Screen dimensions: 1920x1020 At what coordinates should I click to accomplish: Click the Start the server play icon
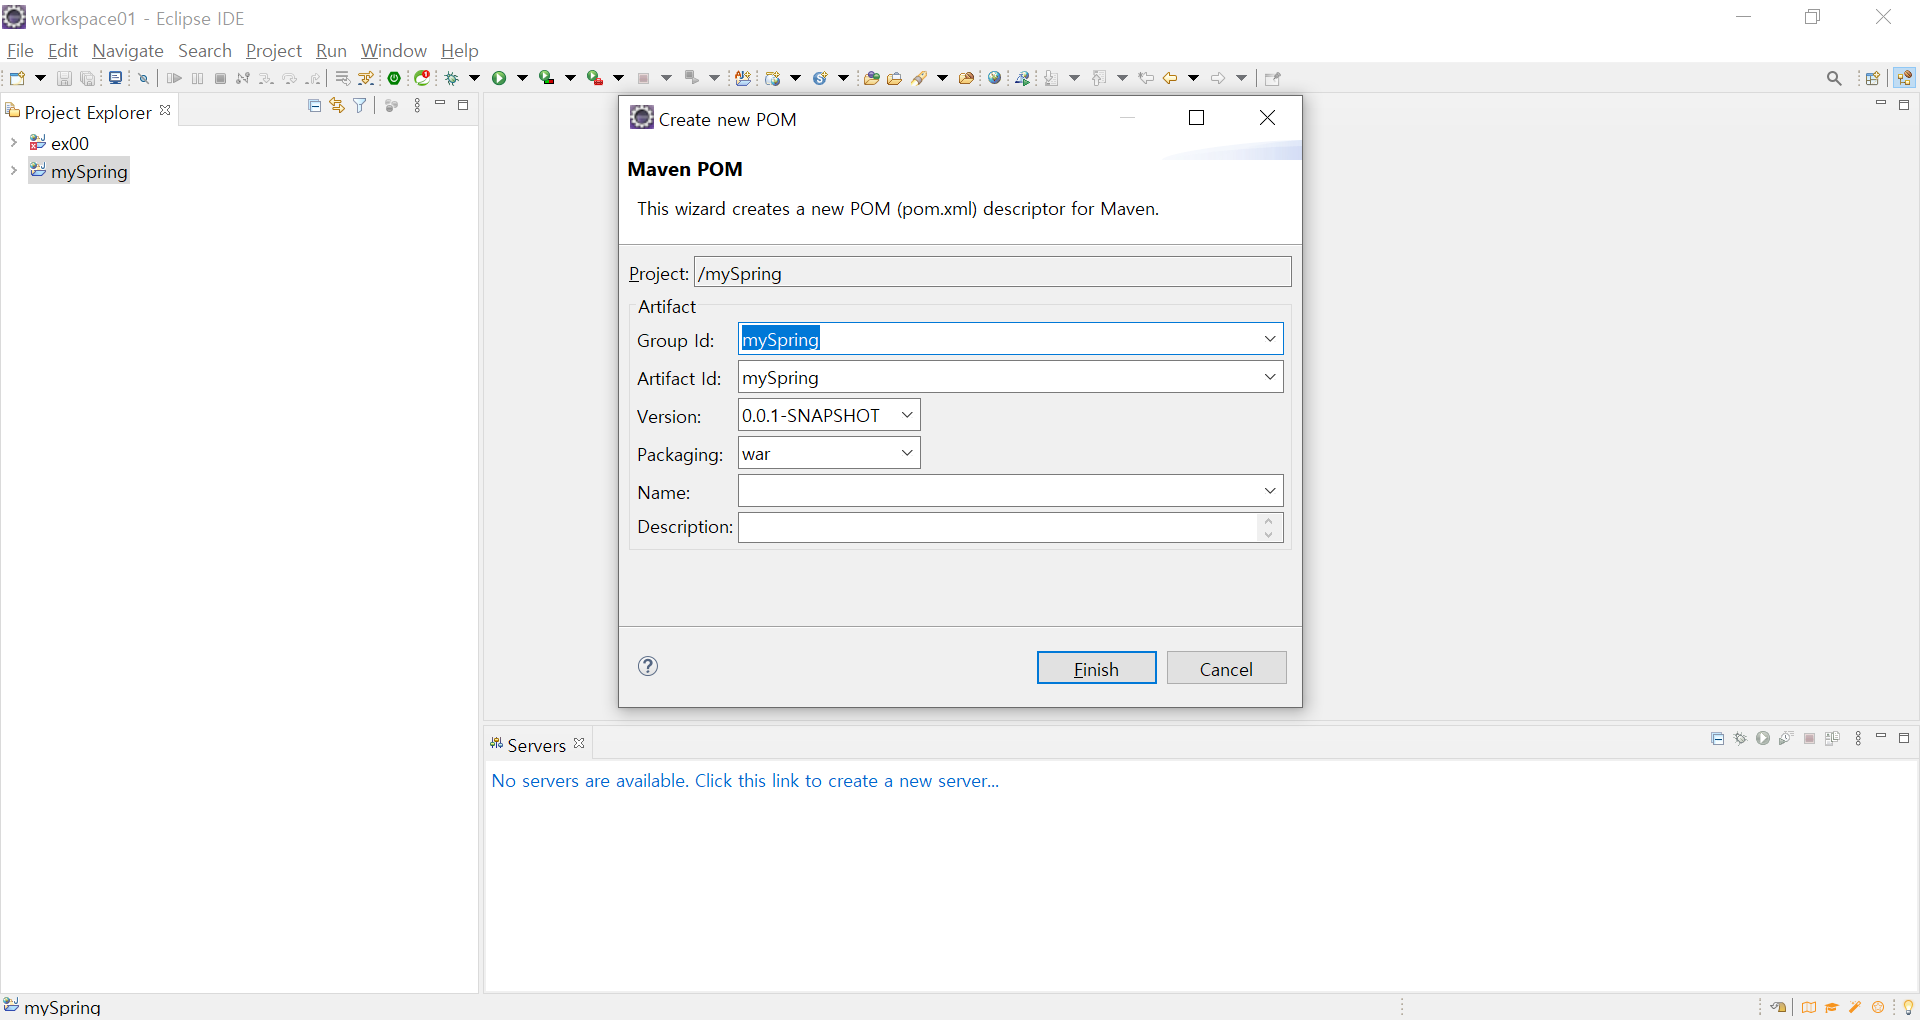click(x=1763, y=739)
